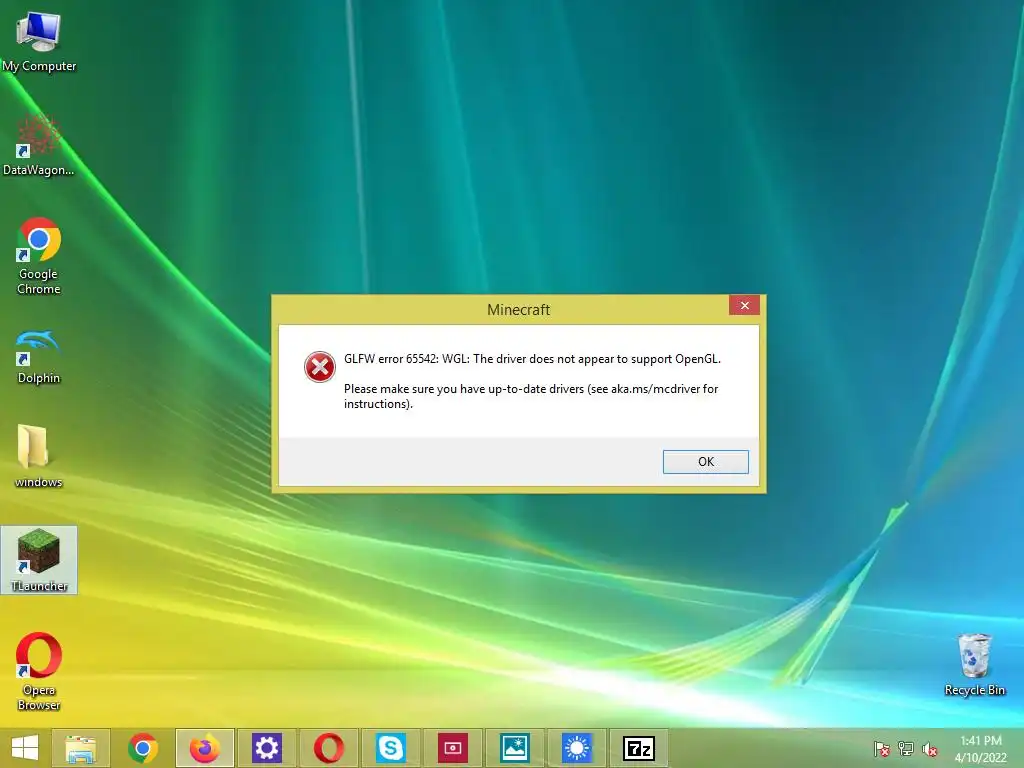
Task: Open 7-Zip from the taskbar
Action: tap(639, 748)
